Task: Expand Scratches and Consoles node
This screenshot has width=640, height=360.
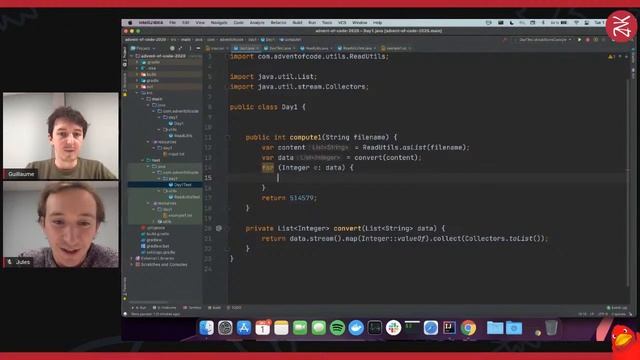Action: (x=132, y=264)
